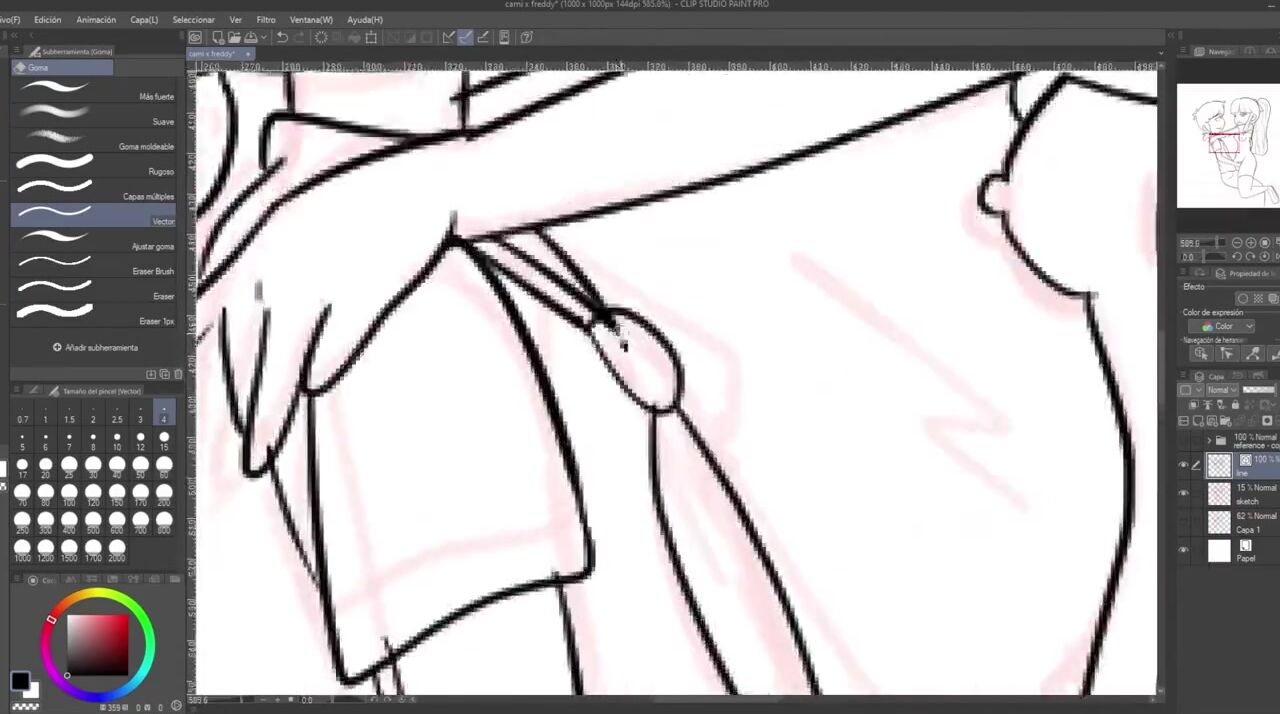Screen dimensions: 1280x714
Task: Click inside the color wheel square
Action: pyautogui.click(x=97, y=644)
